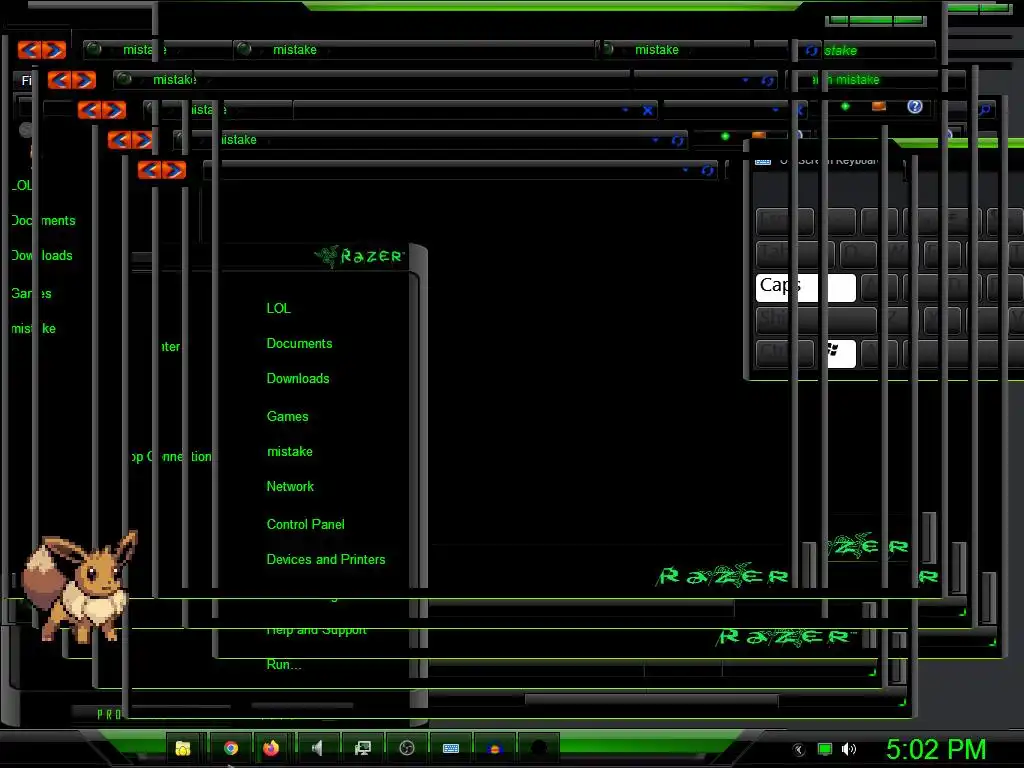
Task: Toggle the Caps key on On-Screen Keyboard
Action: [x=805, y=287]
